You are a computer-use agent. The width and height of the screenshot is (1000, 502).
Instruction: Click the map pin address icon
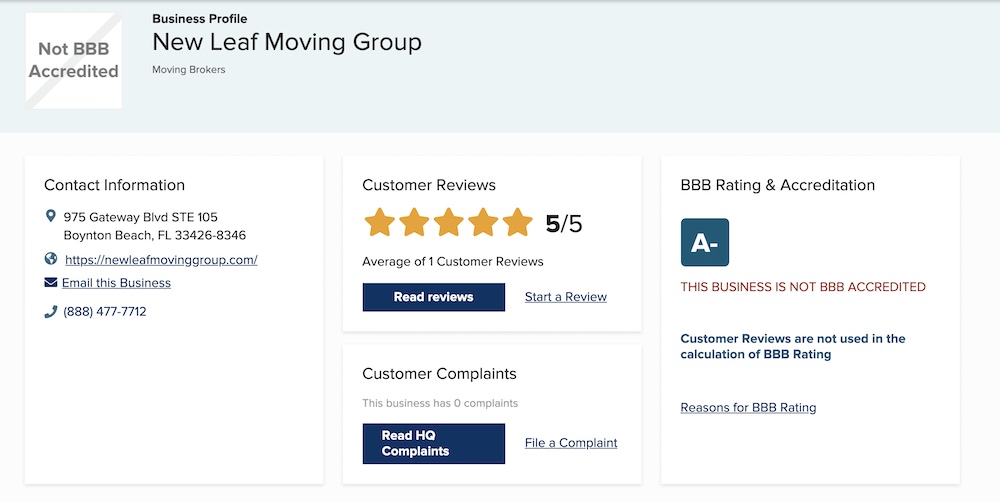[50, 216]
